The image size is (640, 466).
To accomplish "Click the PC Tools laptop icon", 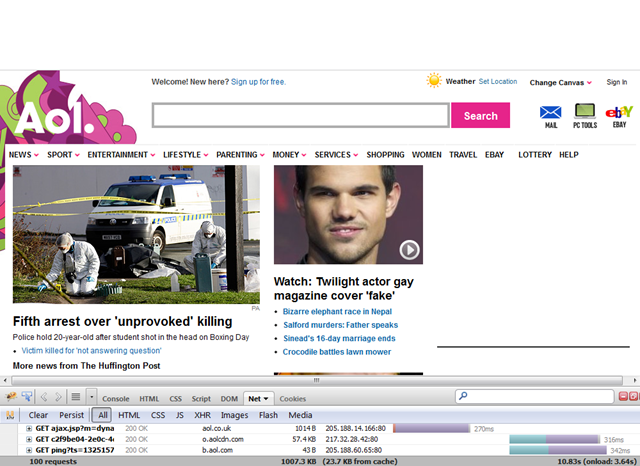I will click(x=585, y=112).
